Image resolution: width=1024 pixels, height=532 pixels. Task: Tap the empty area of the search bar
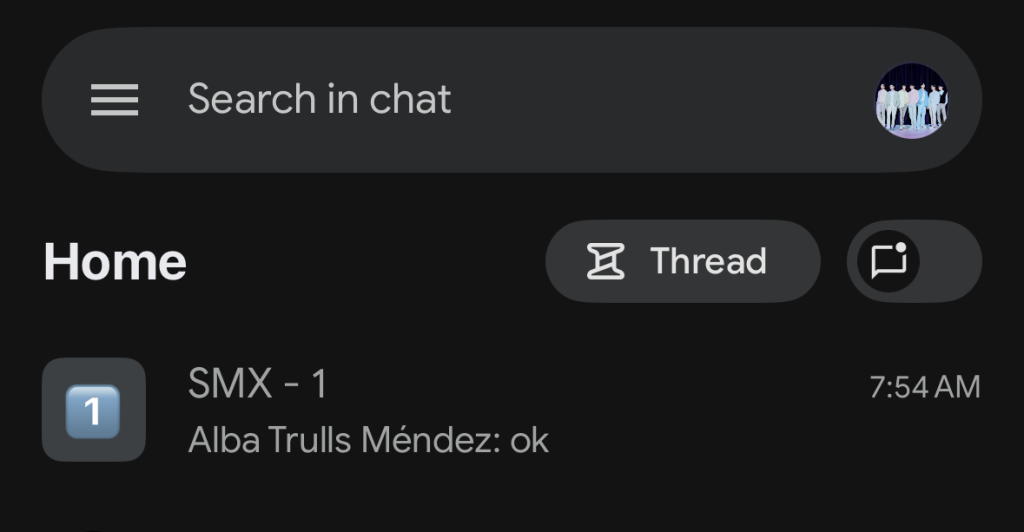tap(660, 100)
